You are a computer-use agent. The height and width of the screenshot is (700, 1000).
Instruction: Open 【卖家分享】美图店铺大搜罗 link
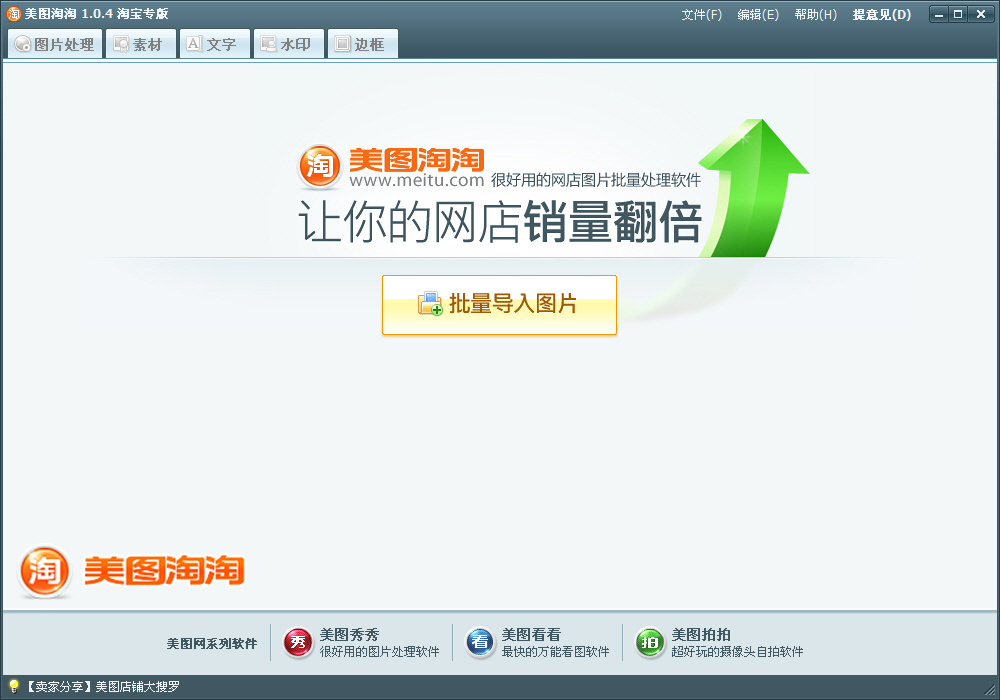pyautogui.click(x=102, y=687)
